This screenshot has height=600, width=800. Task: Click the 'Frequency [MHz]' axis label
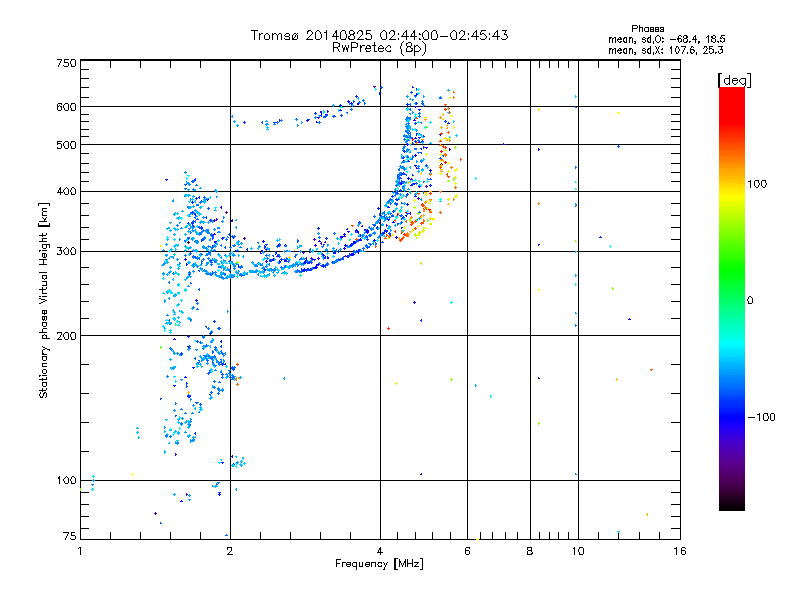click(x=379, y=564)
